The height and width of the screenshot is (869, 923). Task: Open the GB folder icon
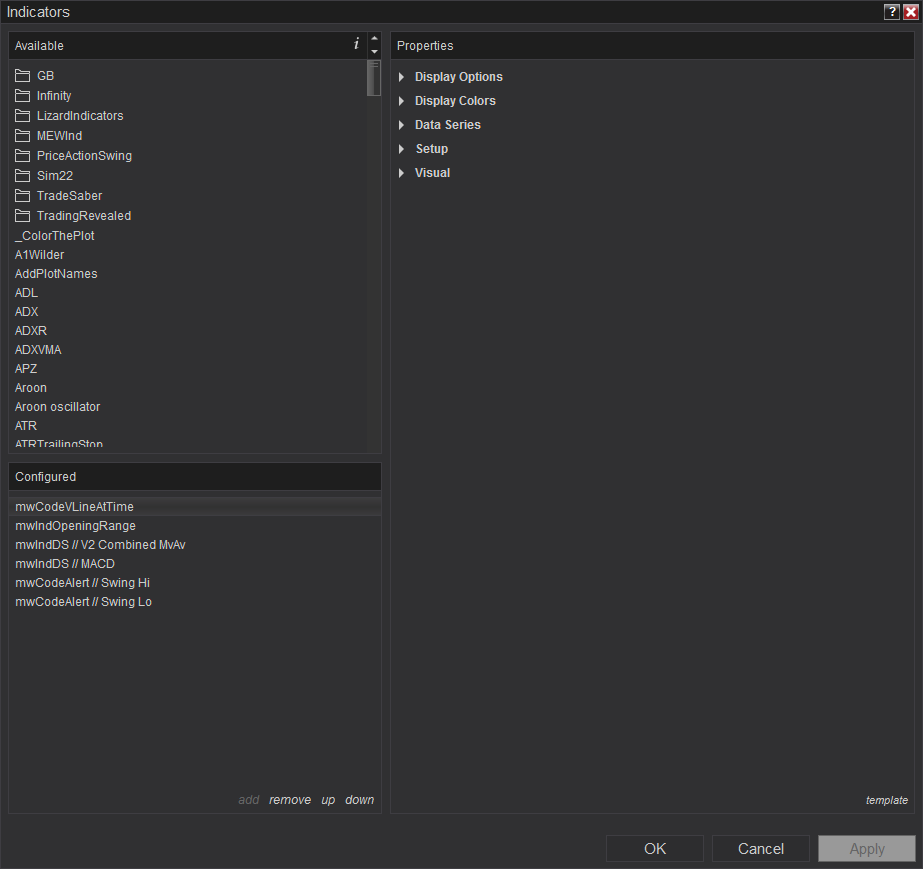pos(22,75)
